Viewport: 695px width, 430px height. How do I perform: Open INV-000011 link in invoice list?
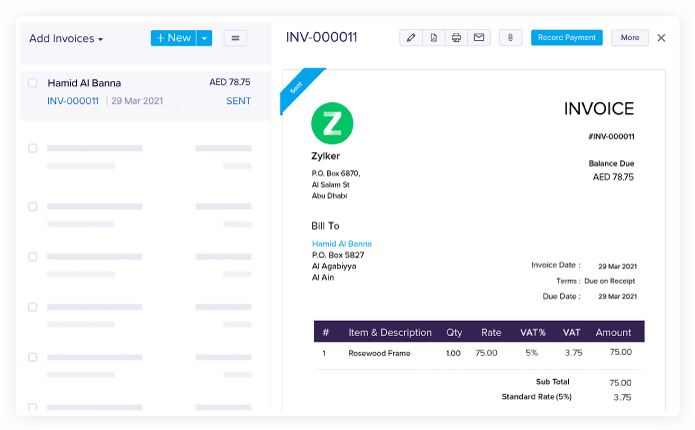pyautogui.click(x=73, y=101)
